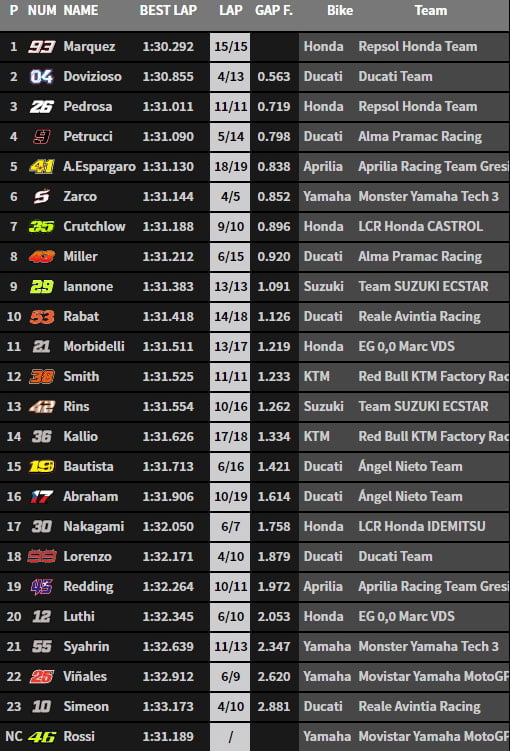Viewport: 510px width, 751px height.
Task: Select Viñales' red 25 number badge
Action: [42, 676]
